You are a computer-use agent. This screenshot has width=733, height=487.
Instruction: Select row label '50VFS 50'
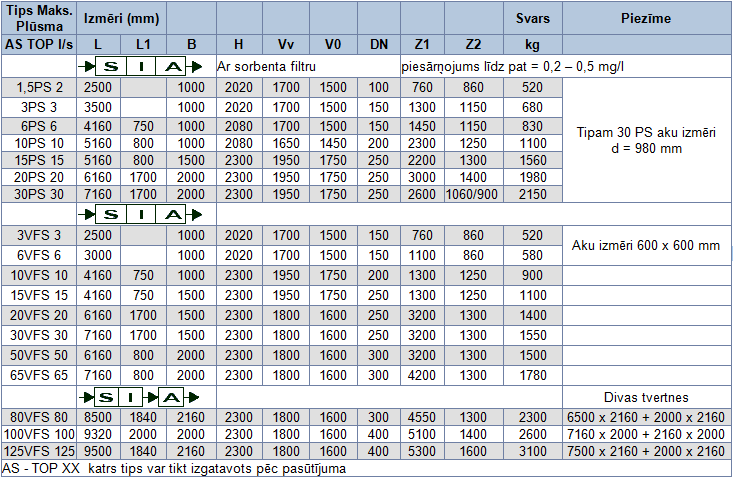click(39, 355)
